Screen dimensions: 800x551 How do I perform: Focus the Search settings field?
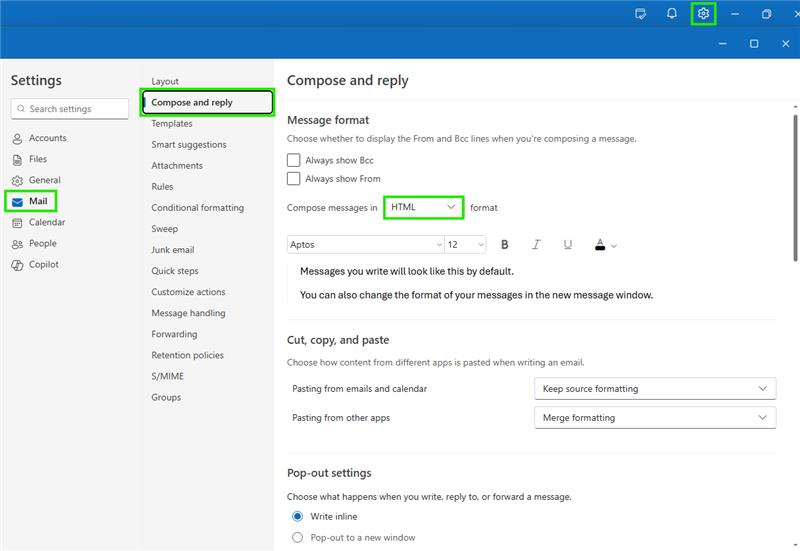(69, 109)
